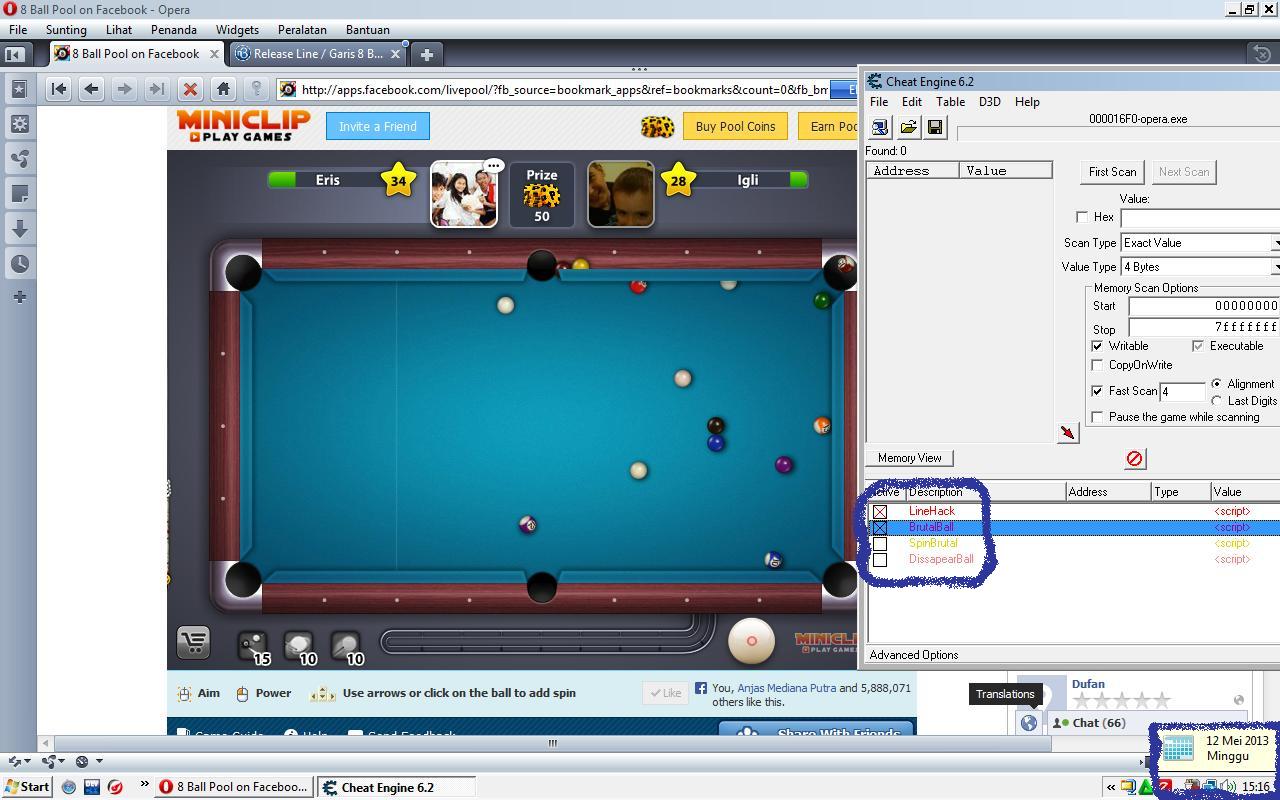Open History clock panel in sidebar
Screen dimensions: 1280x800
(x=19, y=264)
